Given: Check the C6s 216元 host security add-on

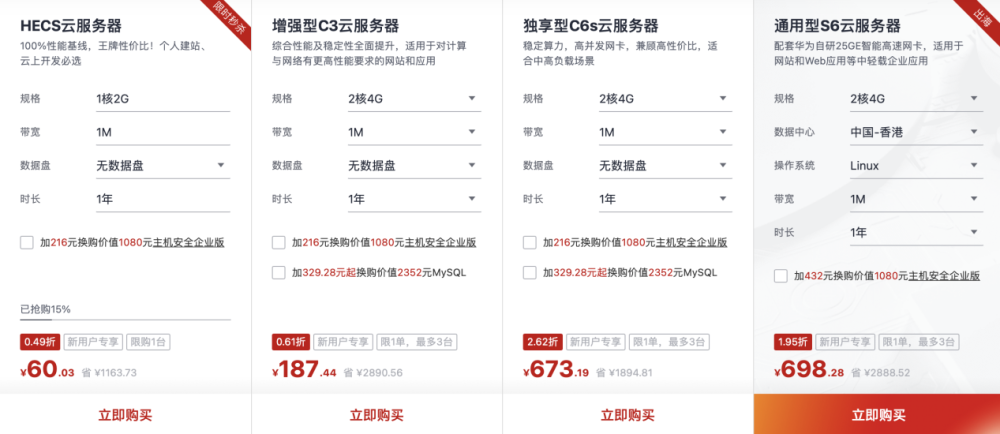Looking at the screenshot, I should (529, 243).
